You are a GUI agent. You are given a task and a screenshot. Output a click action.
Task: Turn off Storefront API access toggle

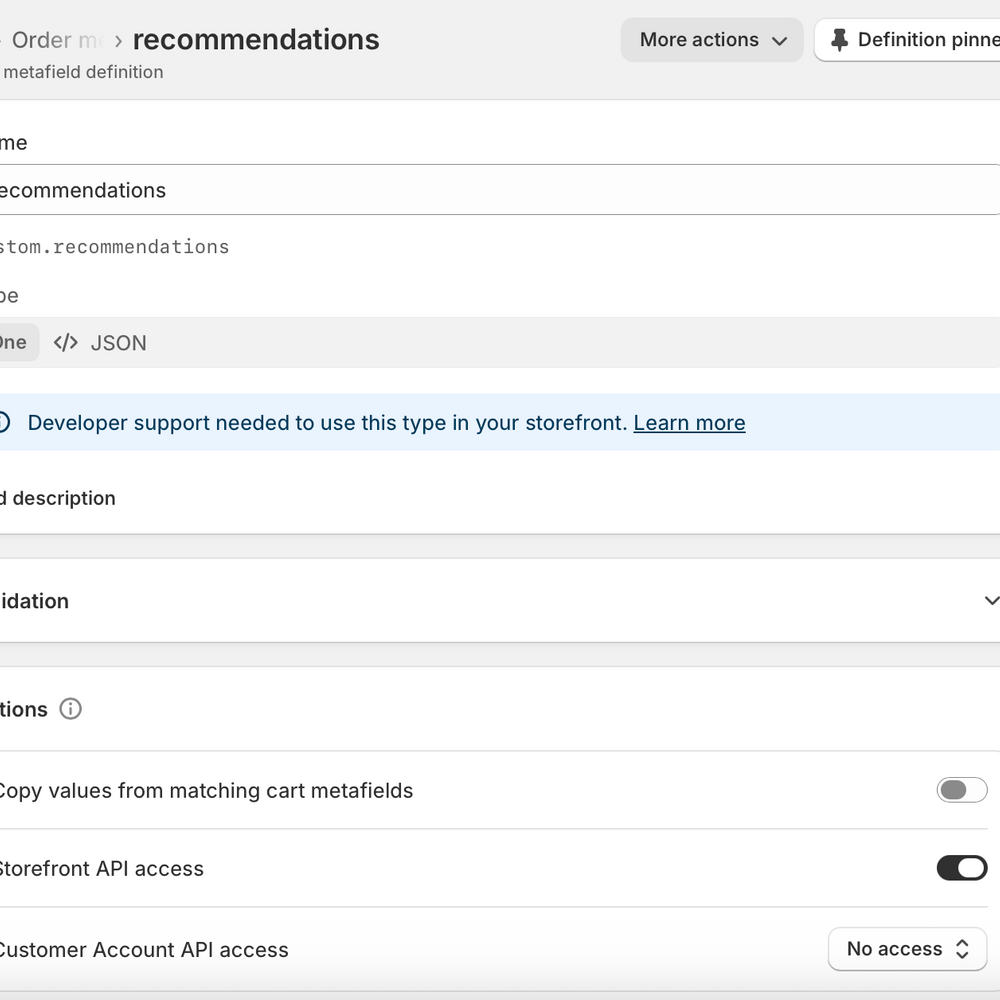click(962, 868)
